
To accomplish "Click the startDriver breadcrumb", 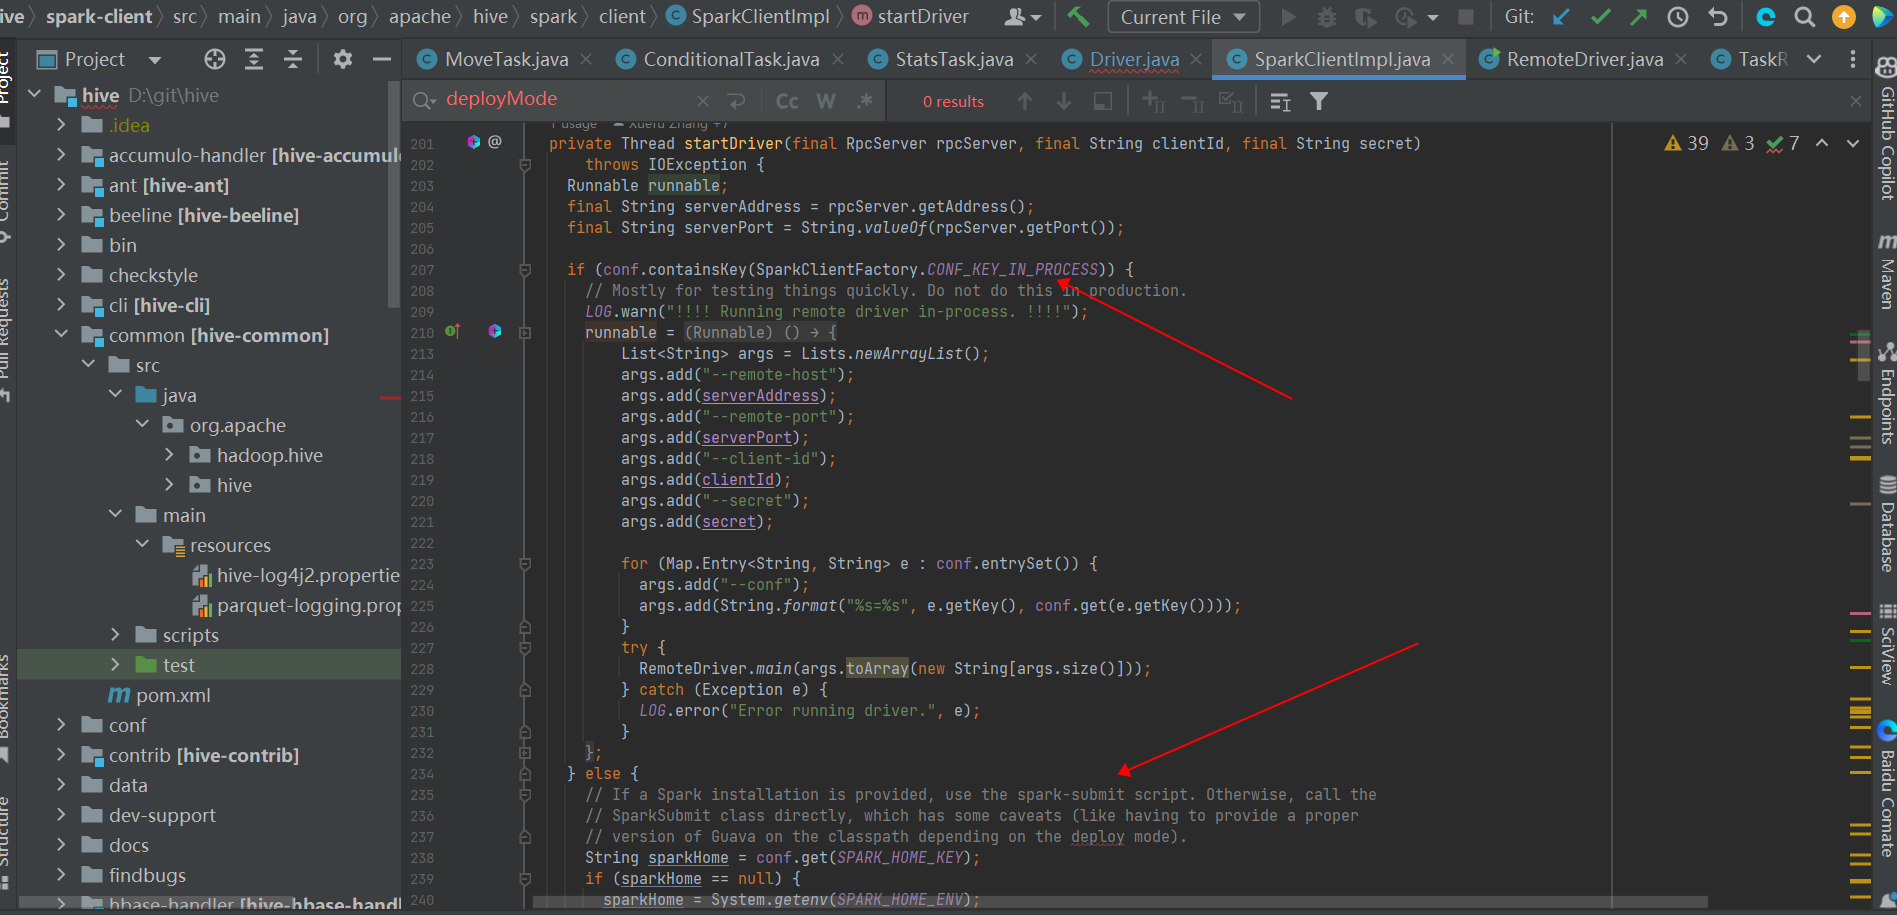I will (x=912, y=17).
